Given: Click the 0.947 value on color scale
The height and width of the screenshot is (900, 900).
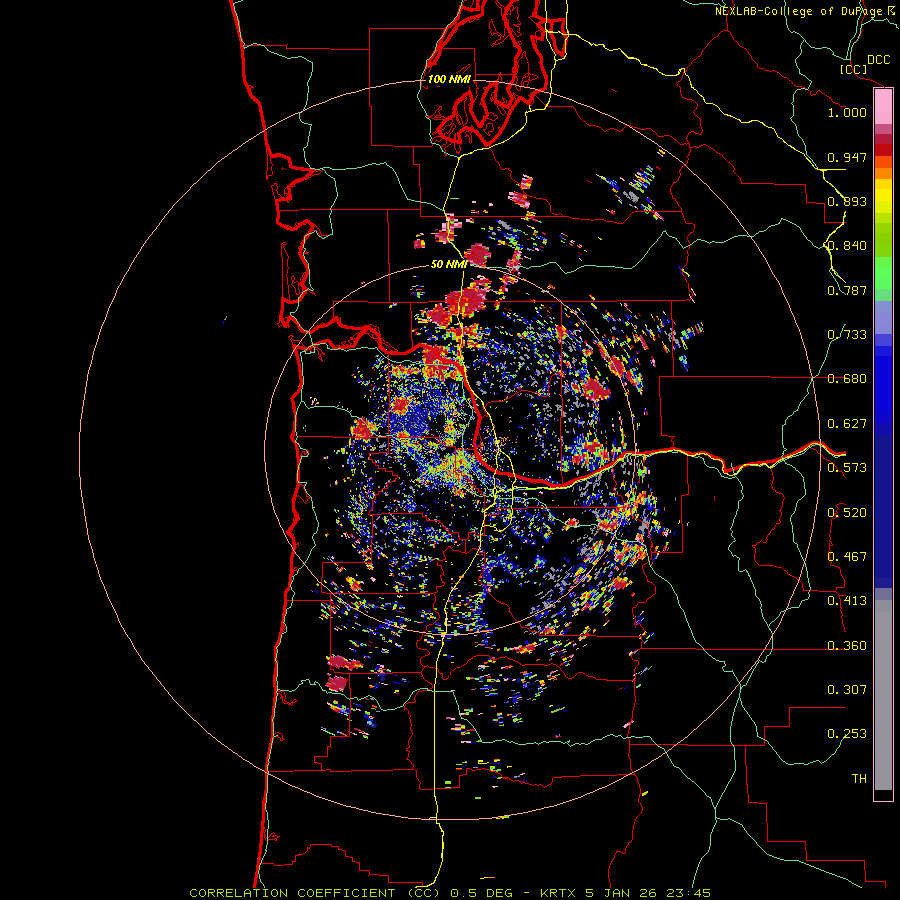Looking at the screenshot, I should (x=847, y=157).
